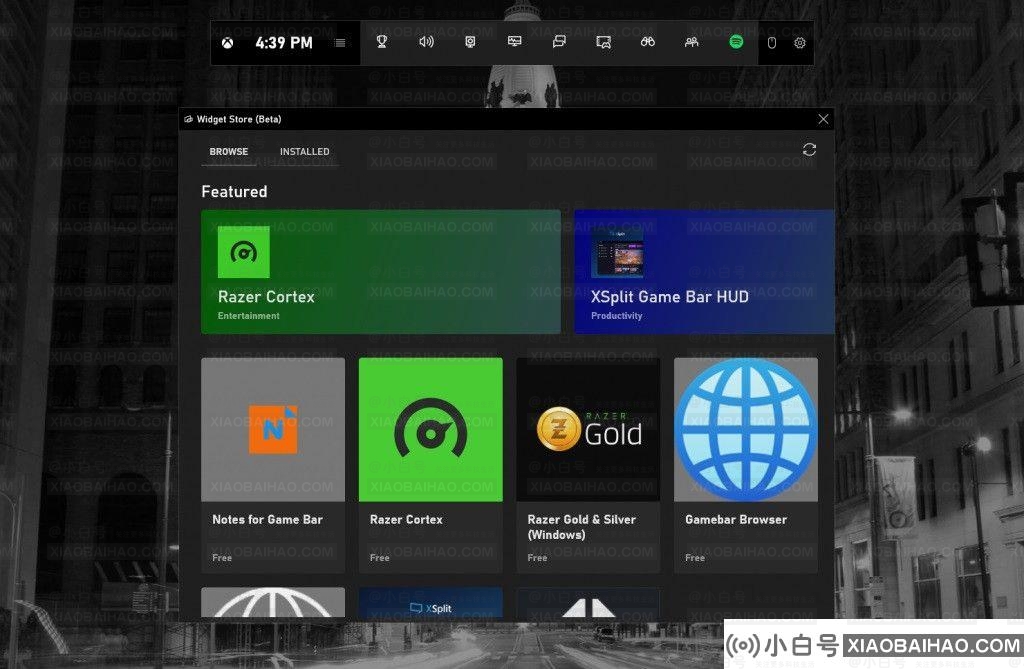Screen dimensions: 1024x669
Task: Switch to the BROWSE tab
Action: click(229, 152)
